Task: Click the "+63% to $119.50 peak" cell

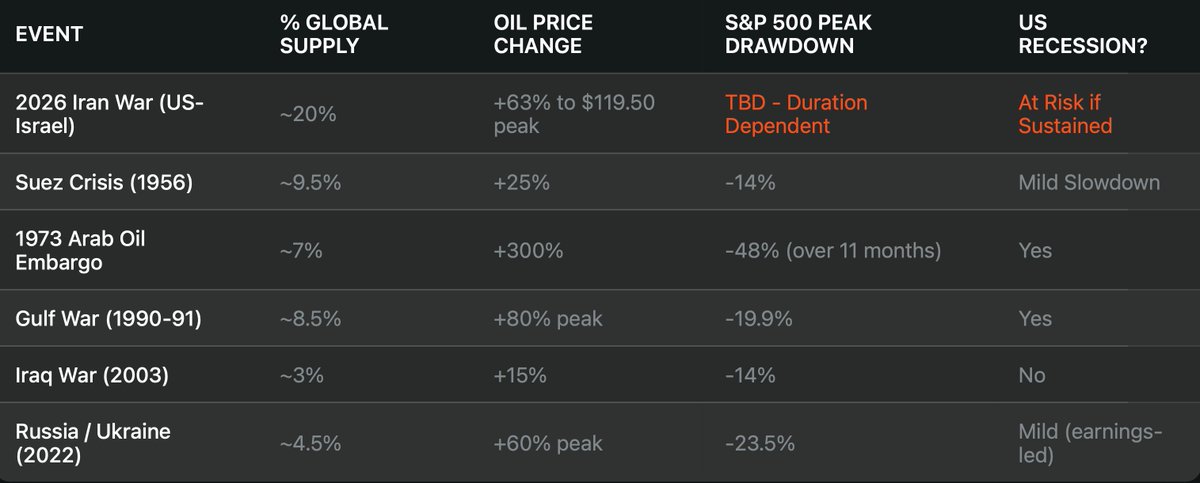Action: (x=569, y=114)
